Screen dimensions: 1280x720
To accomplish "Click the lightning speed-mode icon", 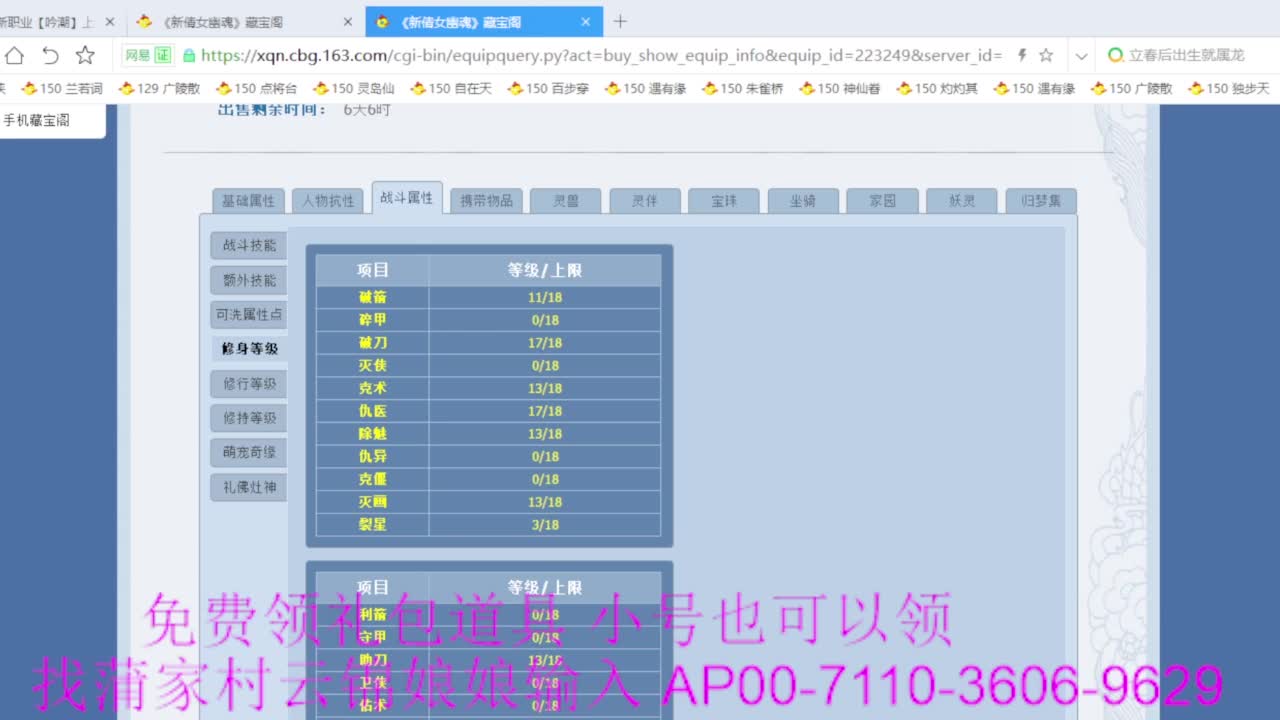I will (x=1021, y=55).
